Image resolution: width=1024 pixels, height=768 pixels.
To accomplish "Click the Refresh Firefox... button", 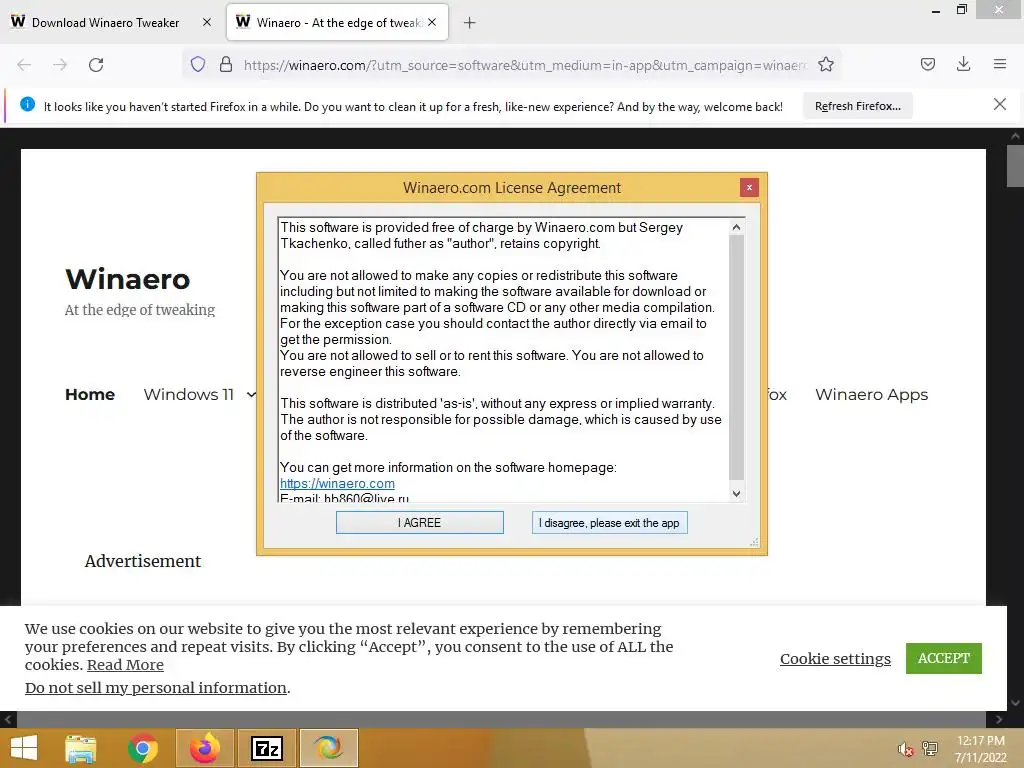I will click(x=857, y=106).
